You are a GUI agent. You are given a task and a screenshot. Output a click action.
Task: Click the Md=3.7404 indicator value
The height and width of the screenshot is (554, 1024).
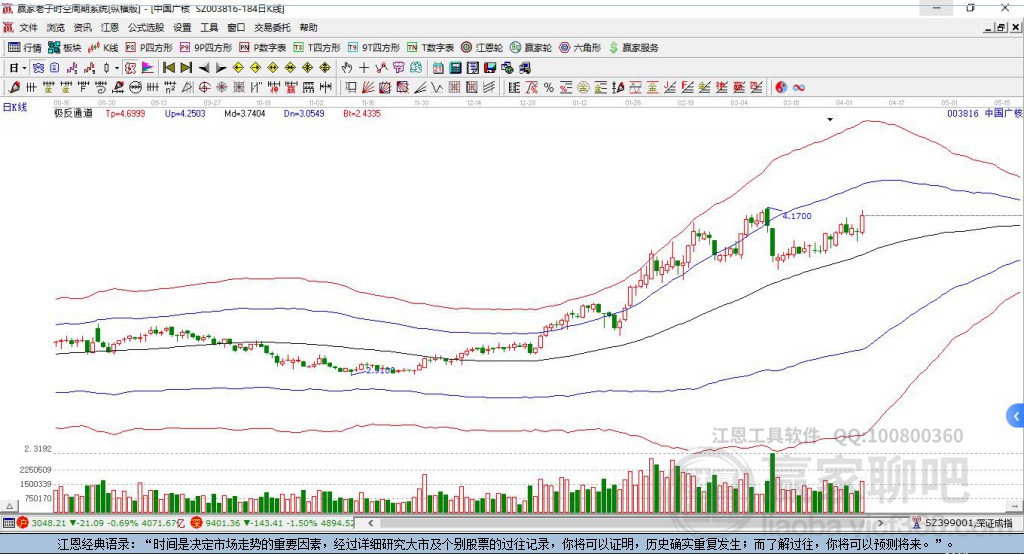(245, 113)
